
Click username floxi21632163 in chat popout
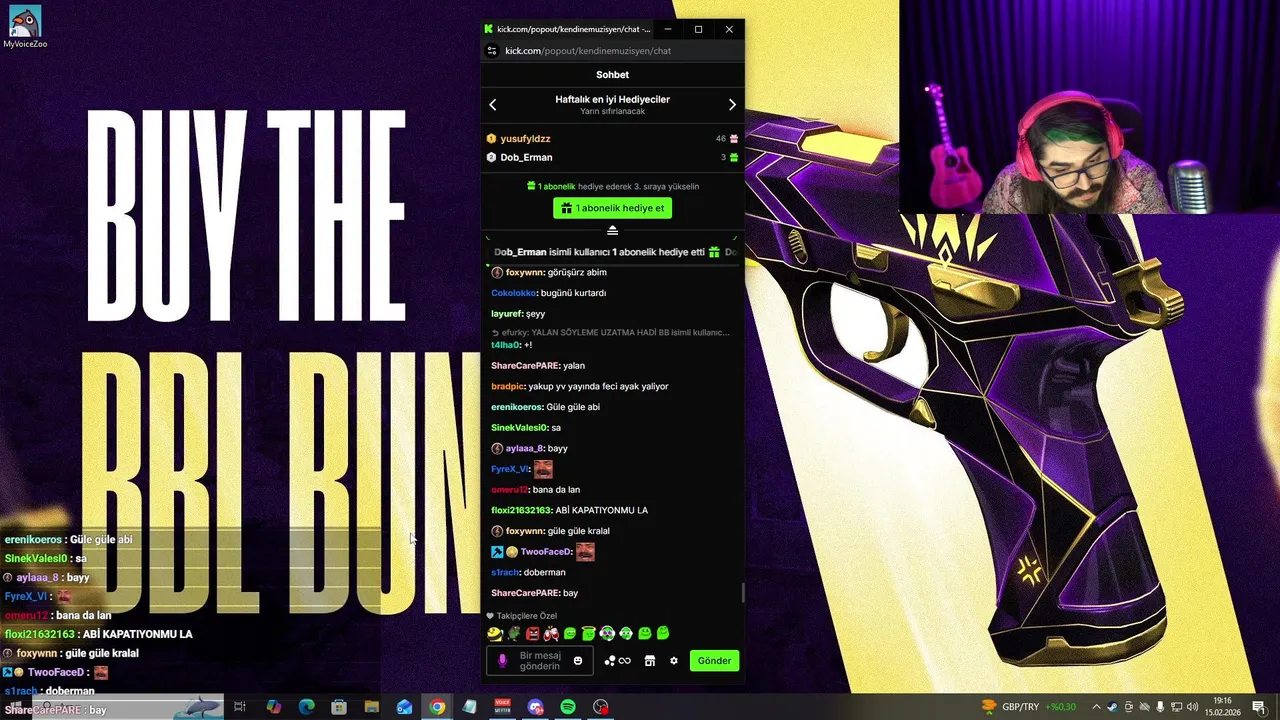point(521,510)
